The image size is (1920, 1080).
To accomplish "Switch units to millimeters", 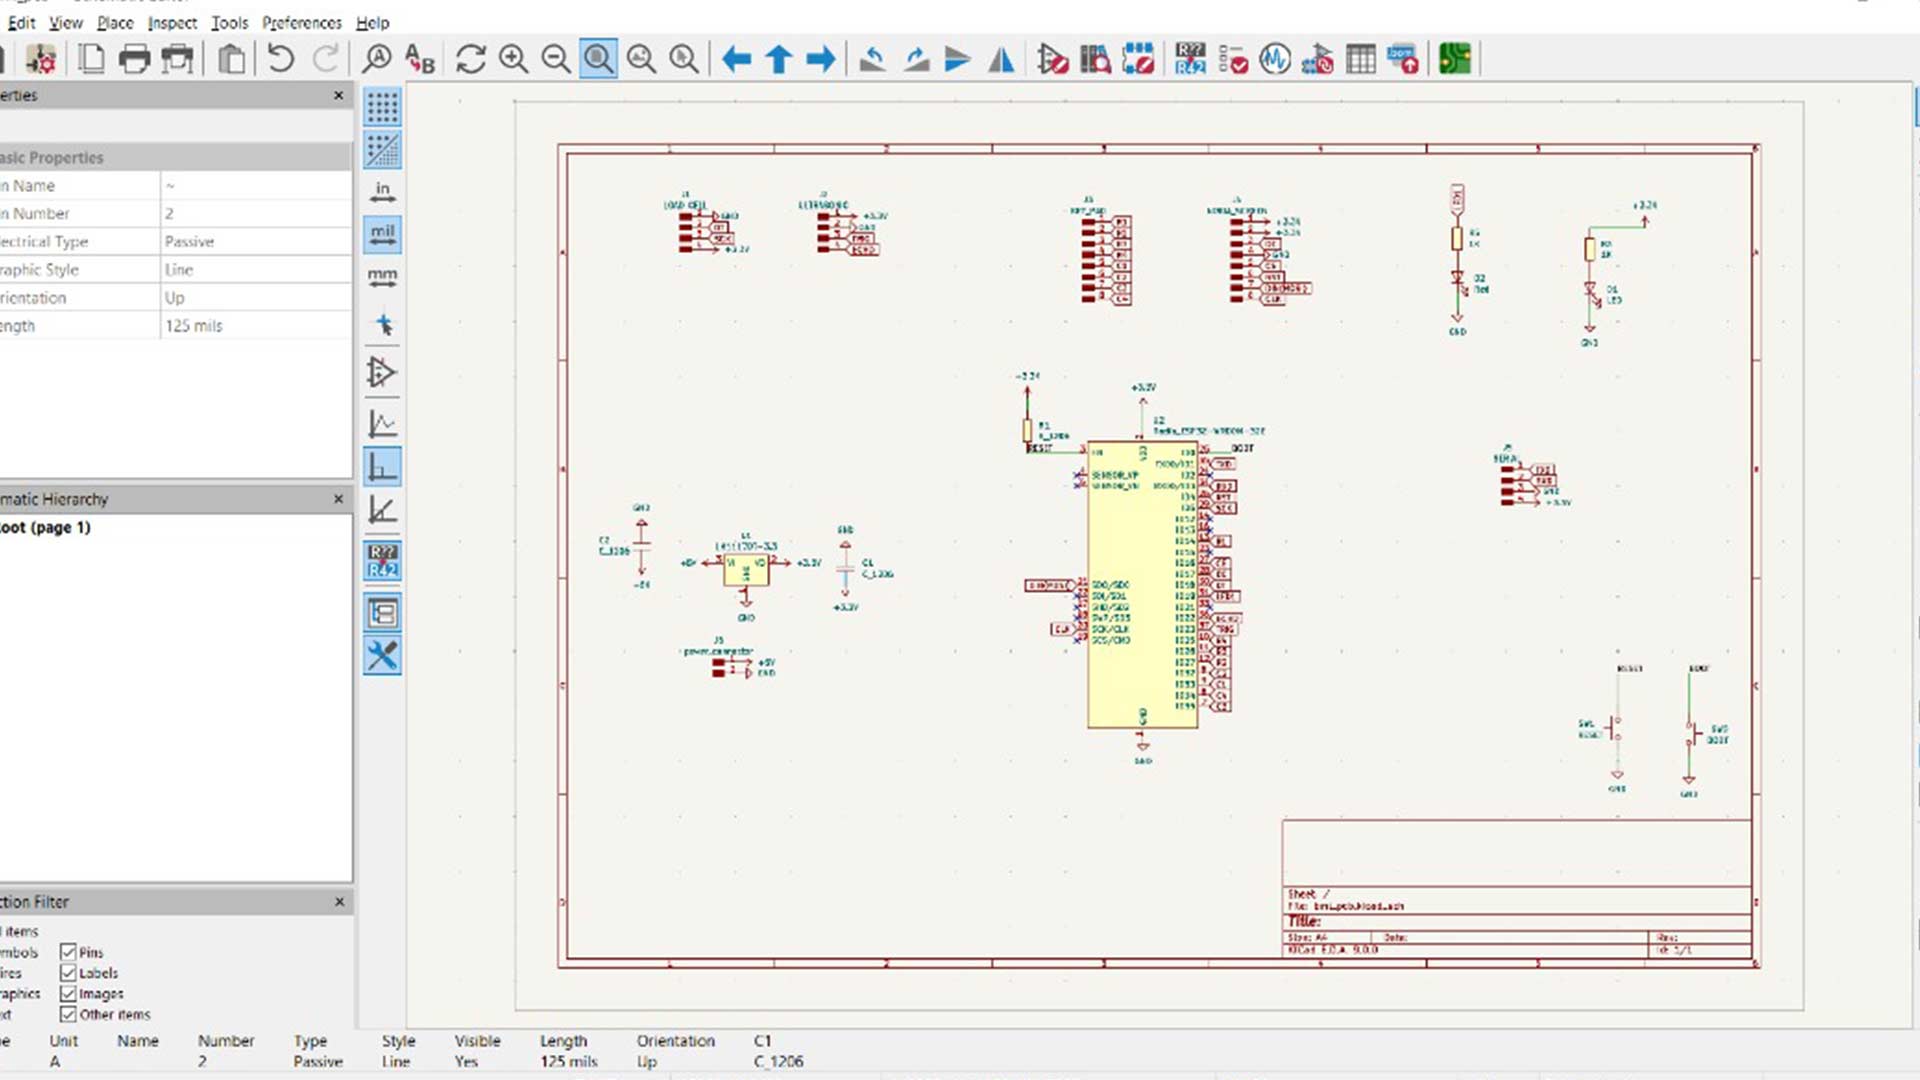I will [x=382, y=278].
